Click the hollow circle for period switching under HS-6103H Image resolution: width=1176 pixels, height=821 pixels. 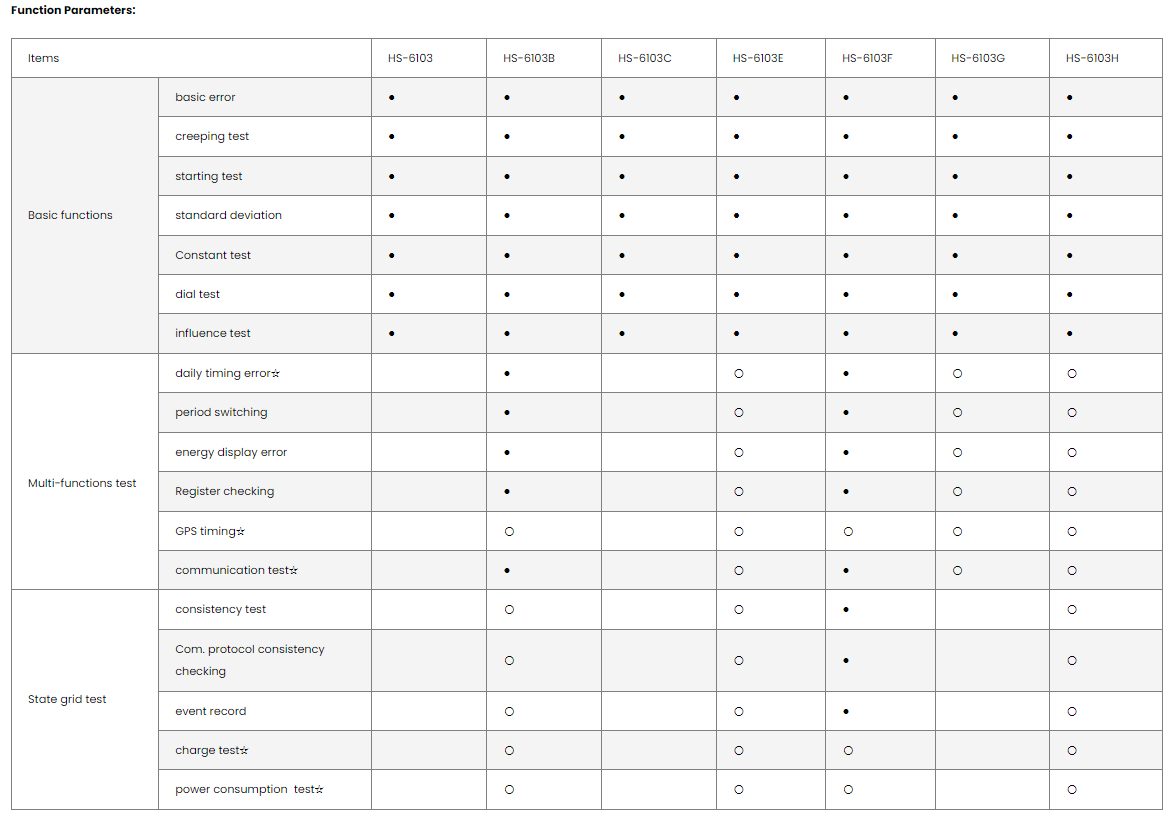click(x=1072, y=412)
